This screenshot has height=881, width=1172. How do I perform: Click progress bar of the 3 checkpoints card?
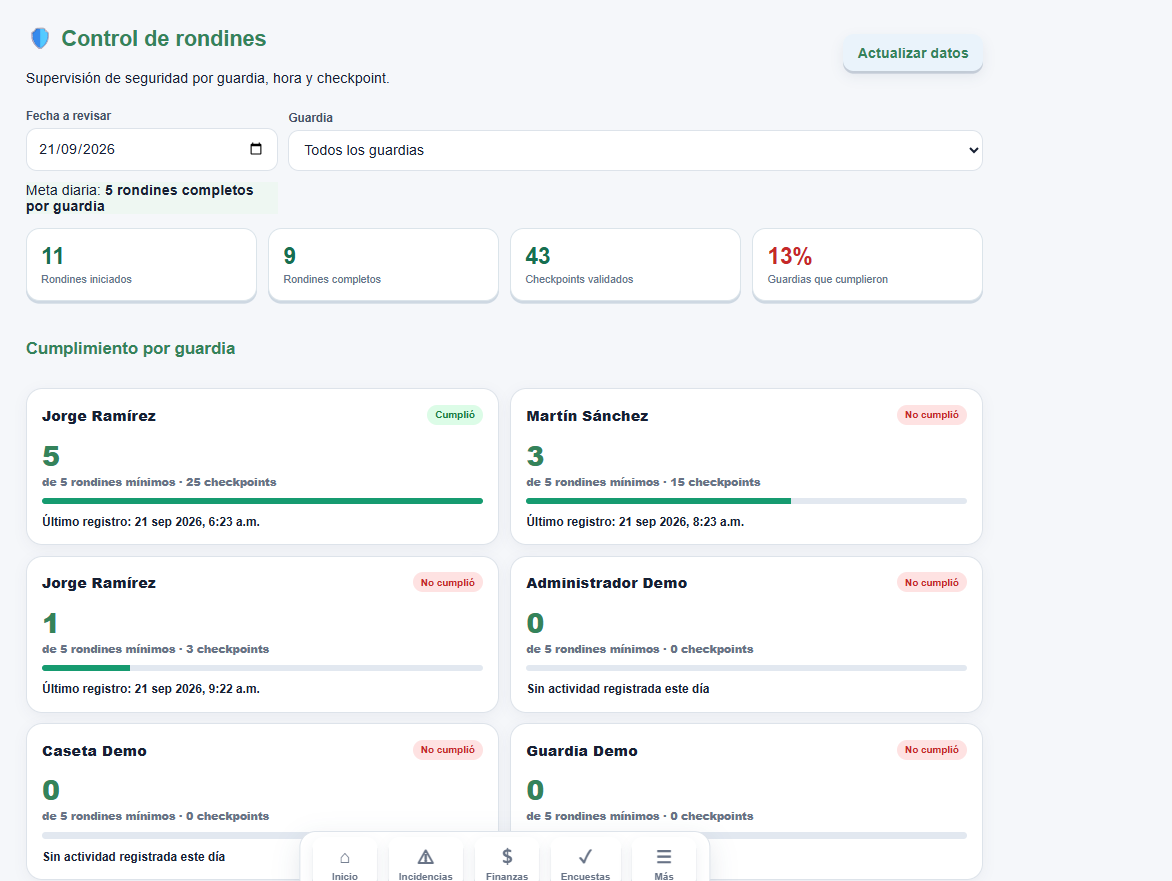pos(262,668)
